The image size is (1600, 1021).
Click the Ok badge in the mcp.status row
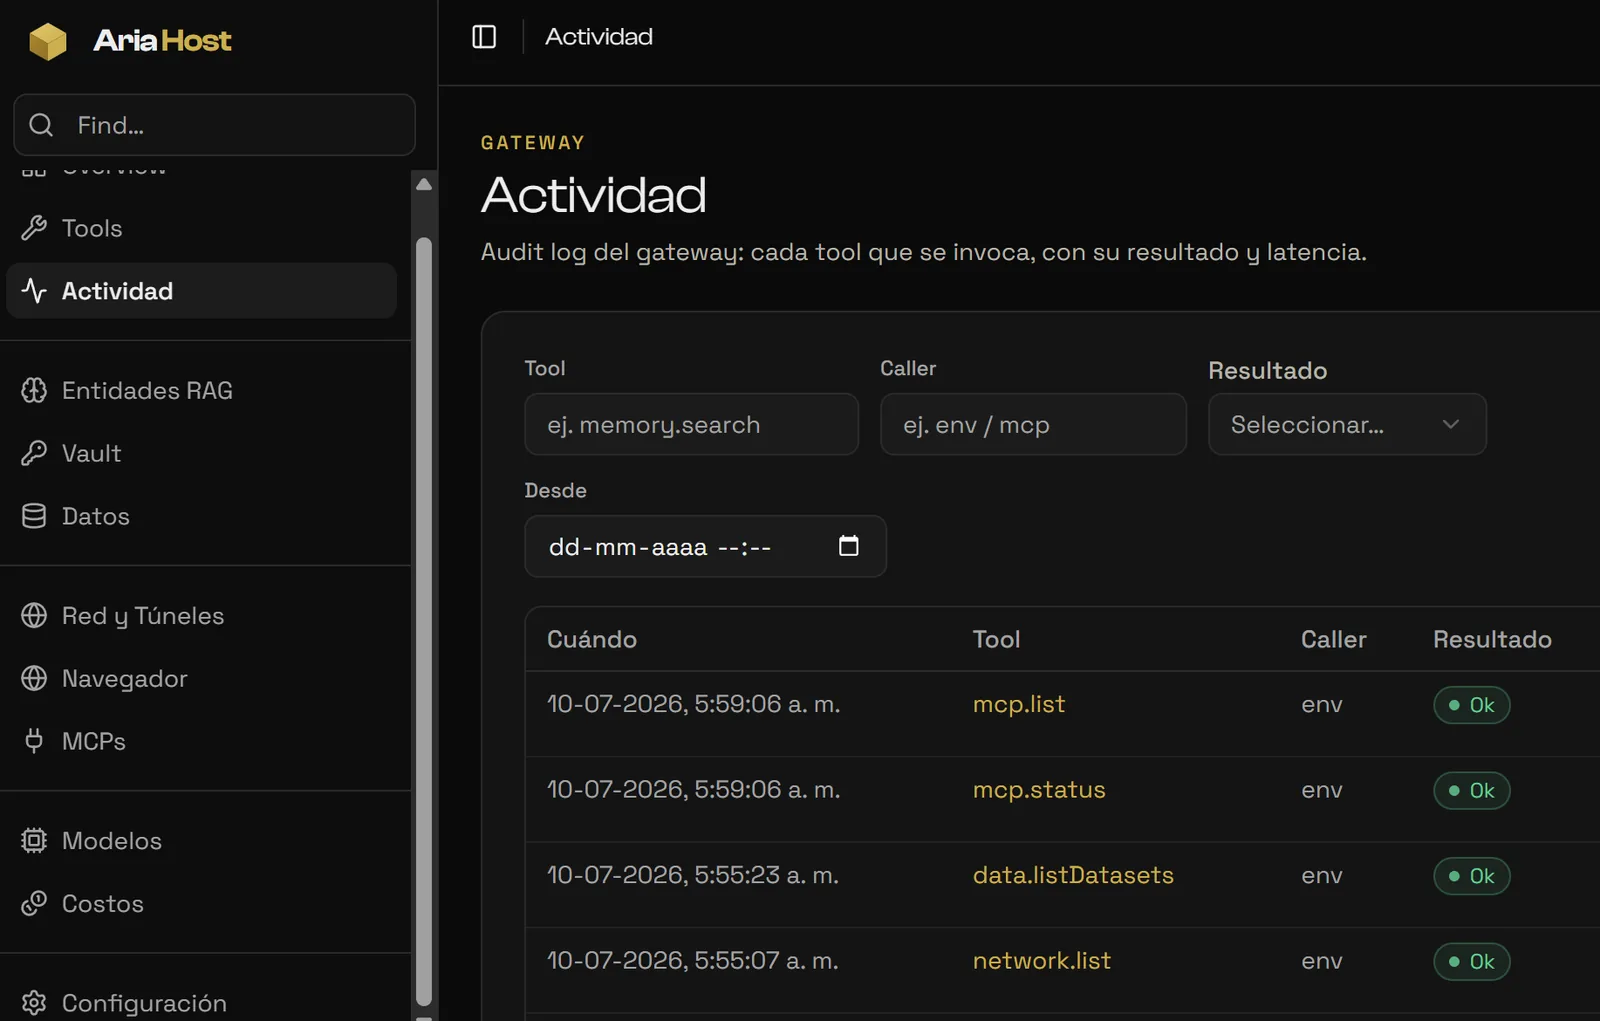tap(1471, 790)
